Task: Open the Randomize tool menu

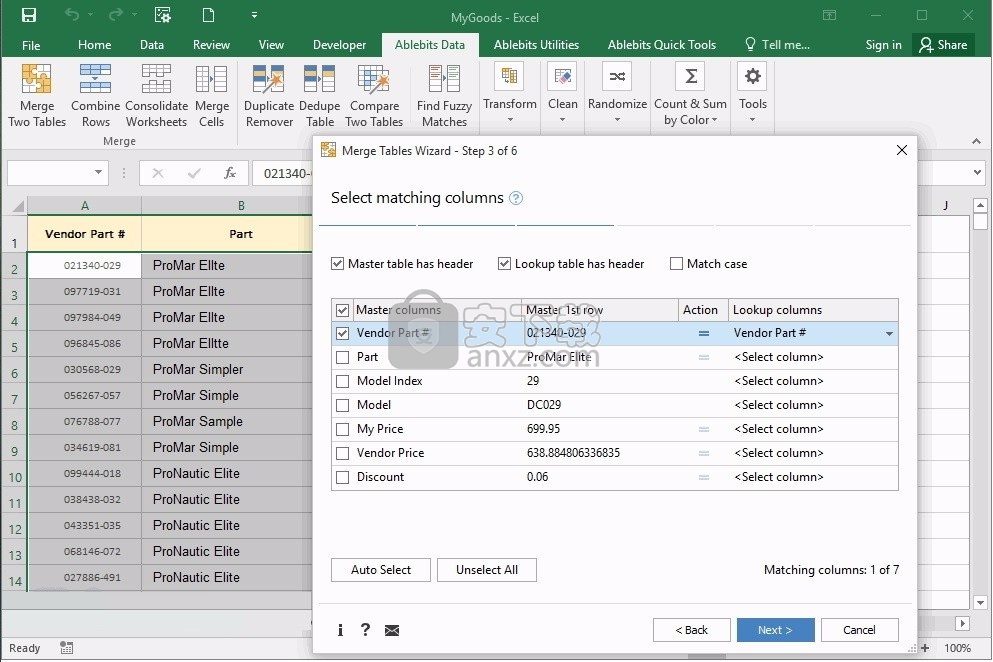Action: point(617,94)
